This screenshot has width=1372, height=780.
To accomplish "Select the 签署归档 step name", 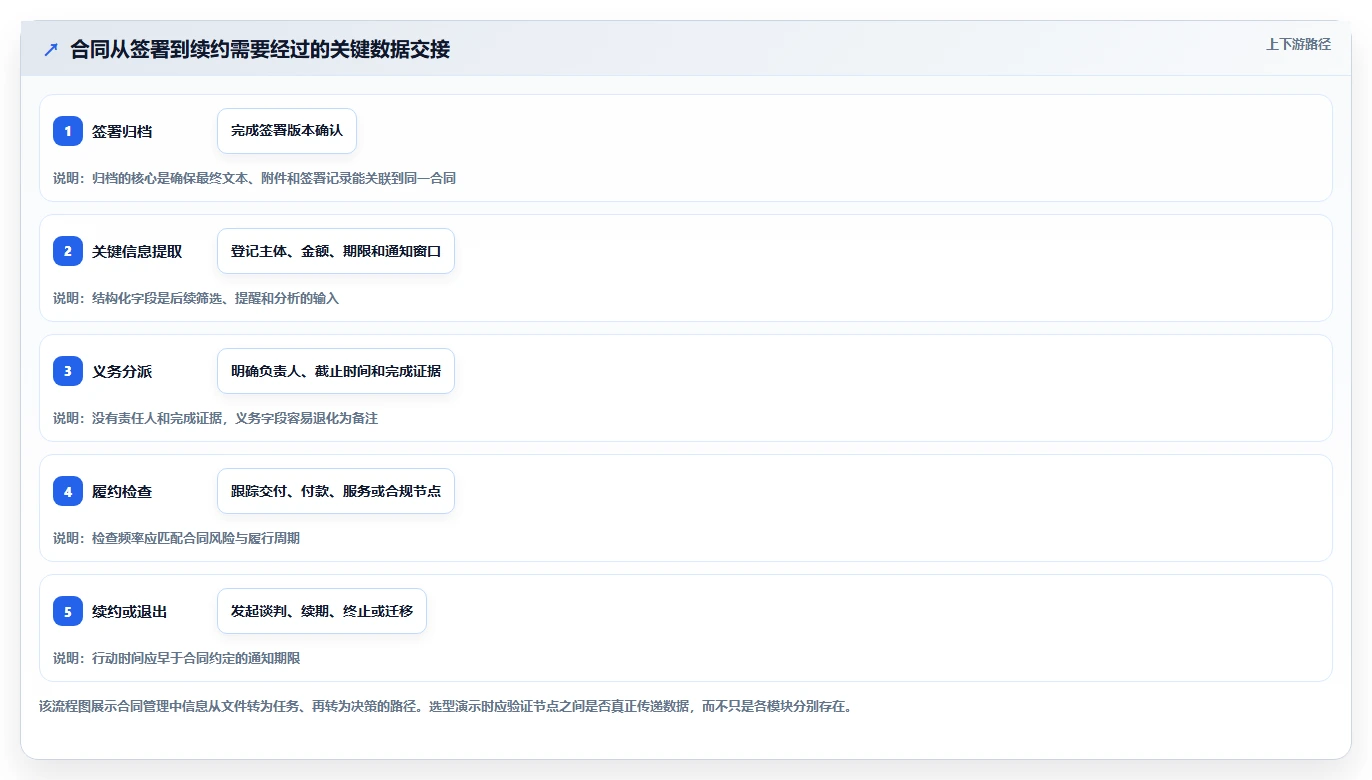I will click(x=122, y=131).
